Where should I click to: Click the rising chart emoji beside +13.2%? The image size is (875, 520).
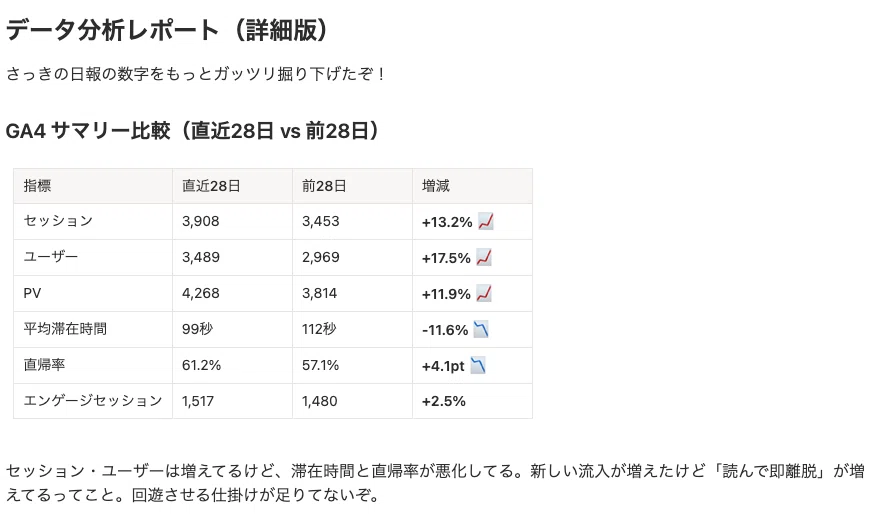(486, 222)
